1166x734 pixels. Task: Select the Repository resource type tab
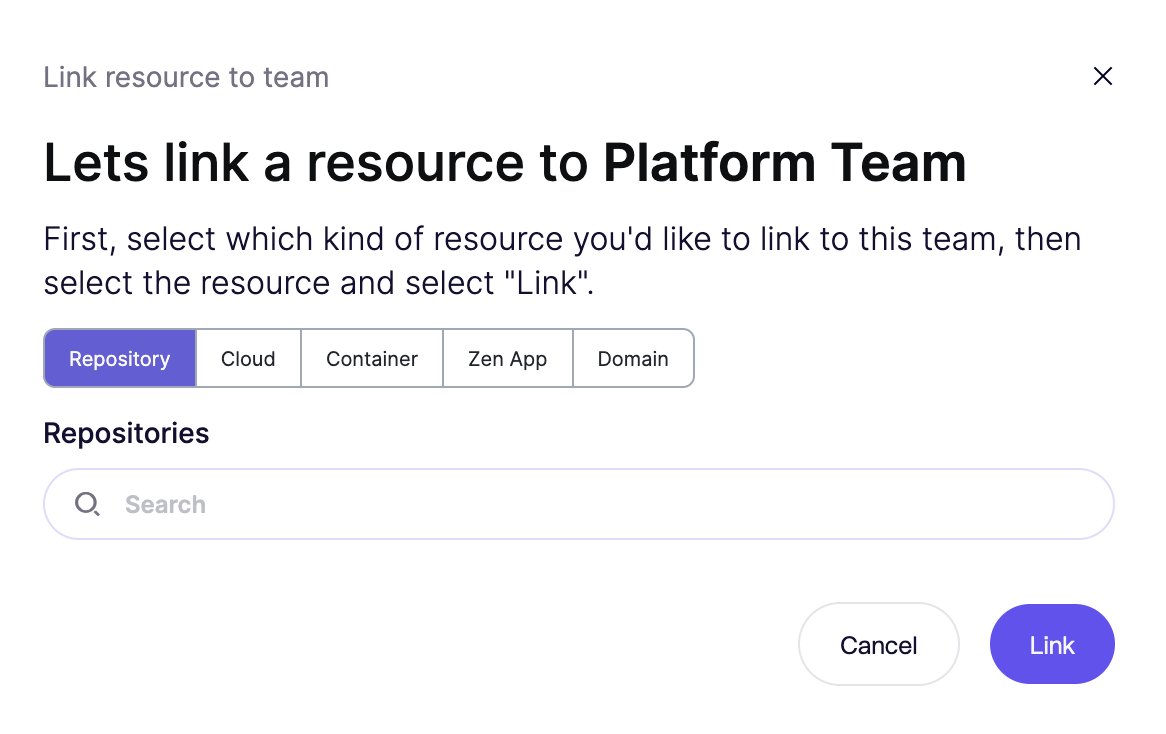click(x=120, y=358)
